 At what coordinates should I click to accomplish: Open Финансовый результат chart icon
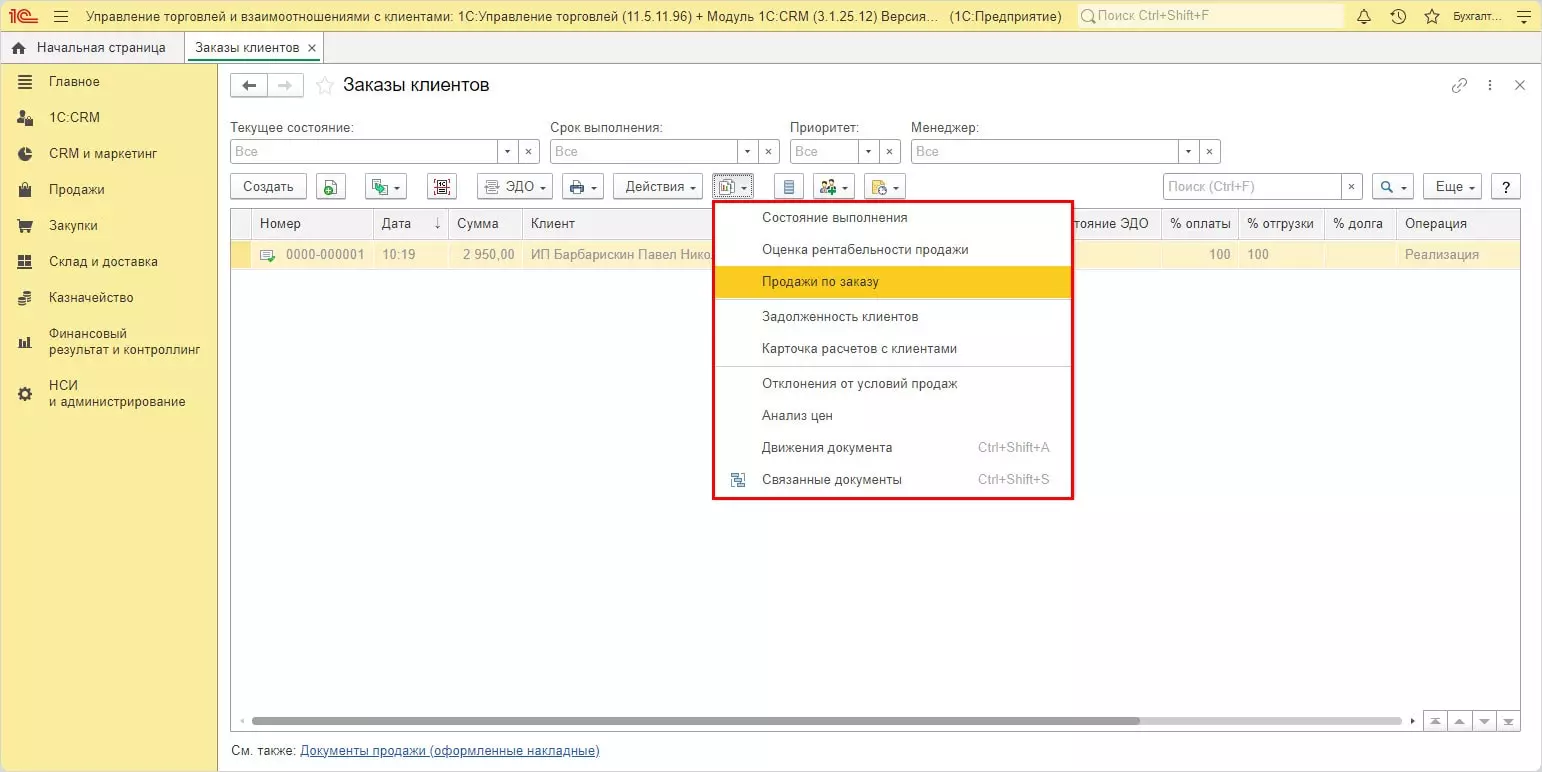coord(26,342)
